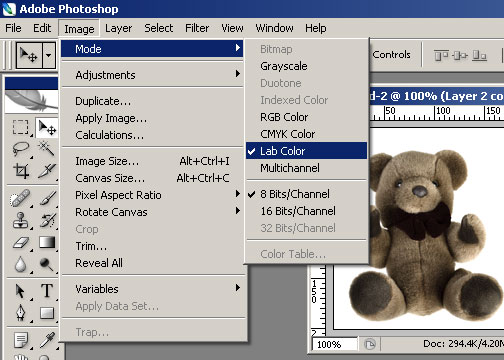This screenshot has width=504, height=360.
Task: Open the Layer menu
Action: (x=118, y=28)
